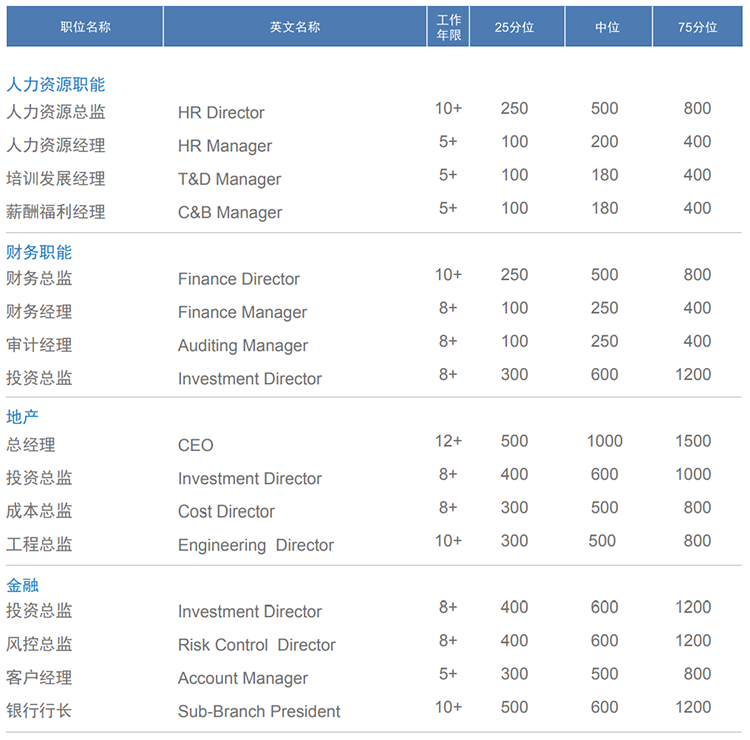Viewport: 750px width, 740px height.
Task: Select the 地产 section heading
Action: [22, 418]
